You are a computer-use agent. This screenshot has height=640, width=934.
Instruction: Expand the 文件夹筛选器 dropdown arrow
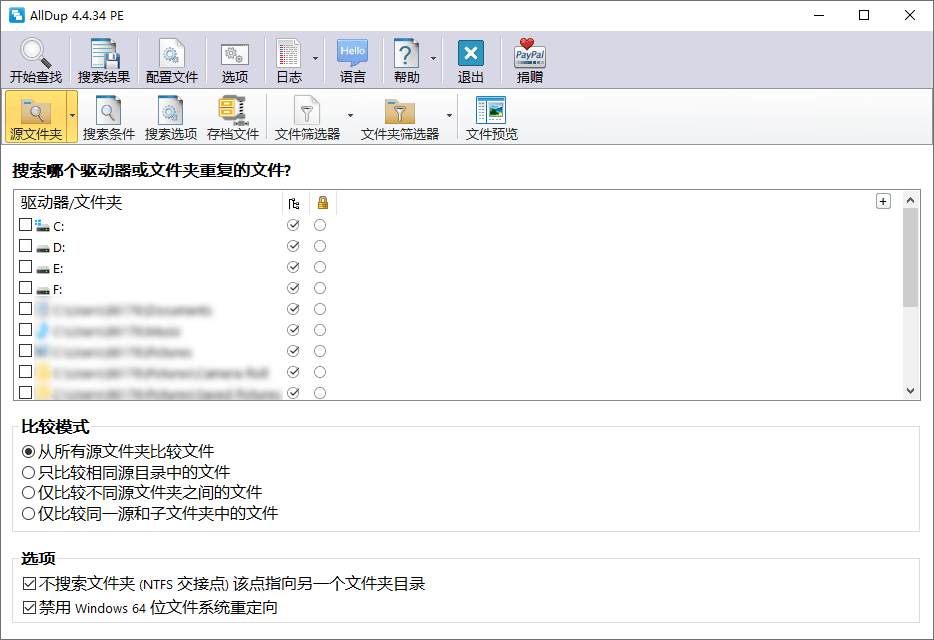[x=449, y=117]
